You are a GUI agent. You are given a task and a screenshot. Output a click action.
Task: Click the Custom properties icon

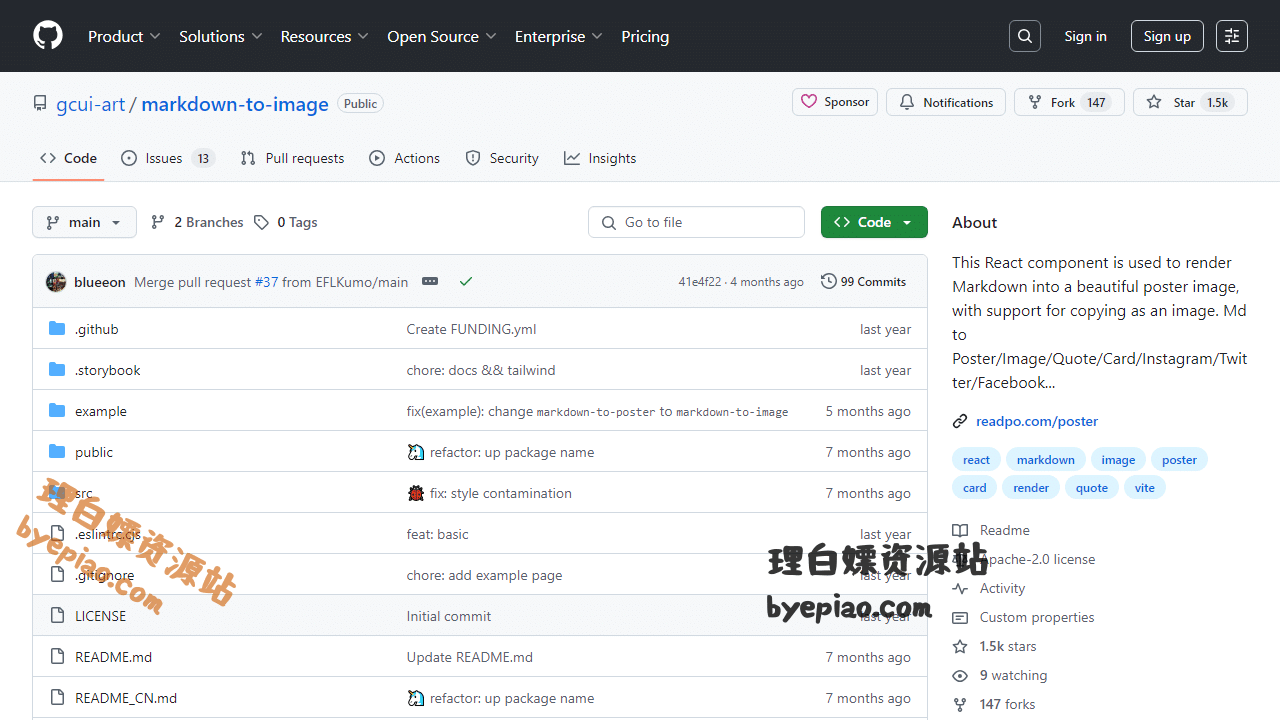pos(960,617)
